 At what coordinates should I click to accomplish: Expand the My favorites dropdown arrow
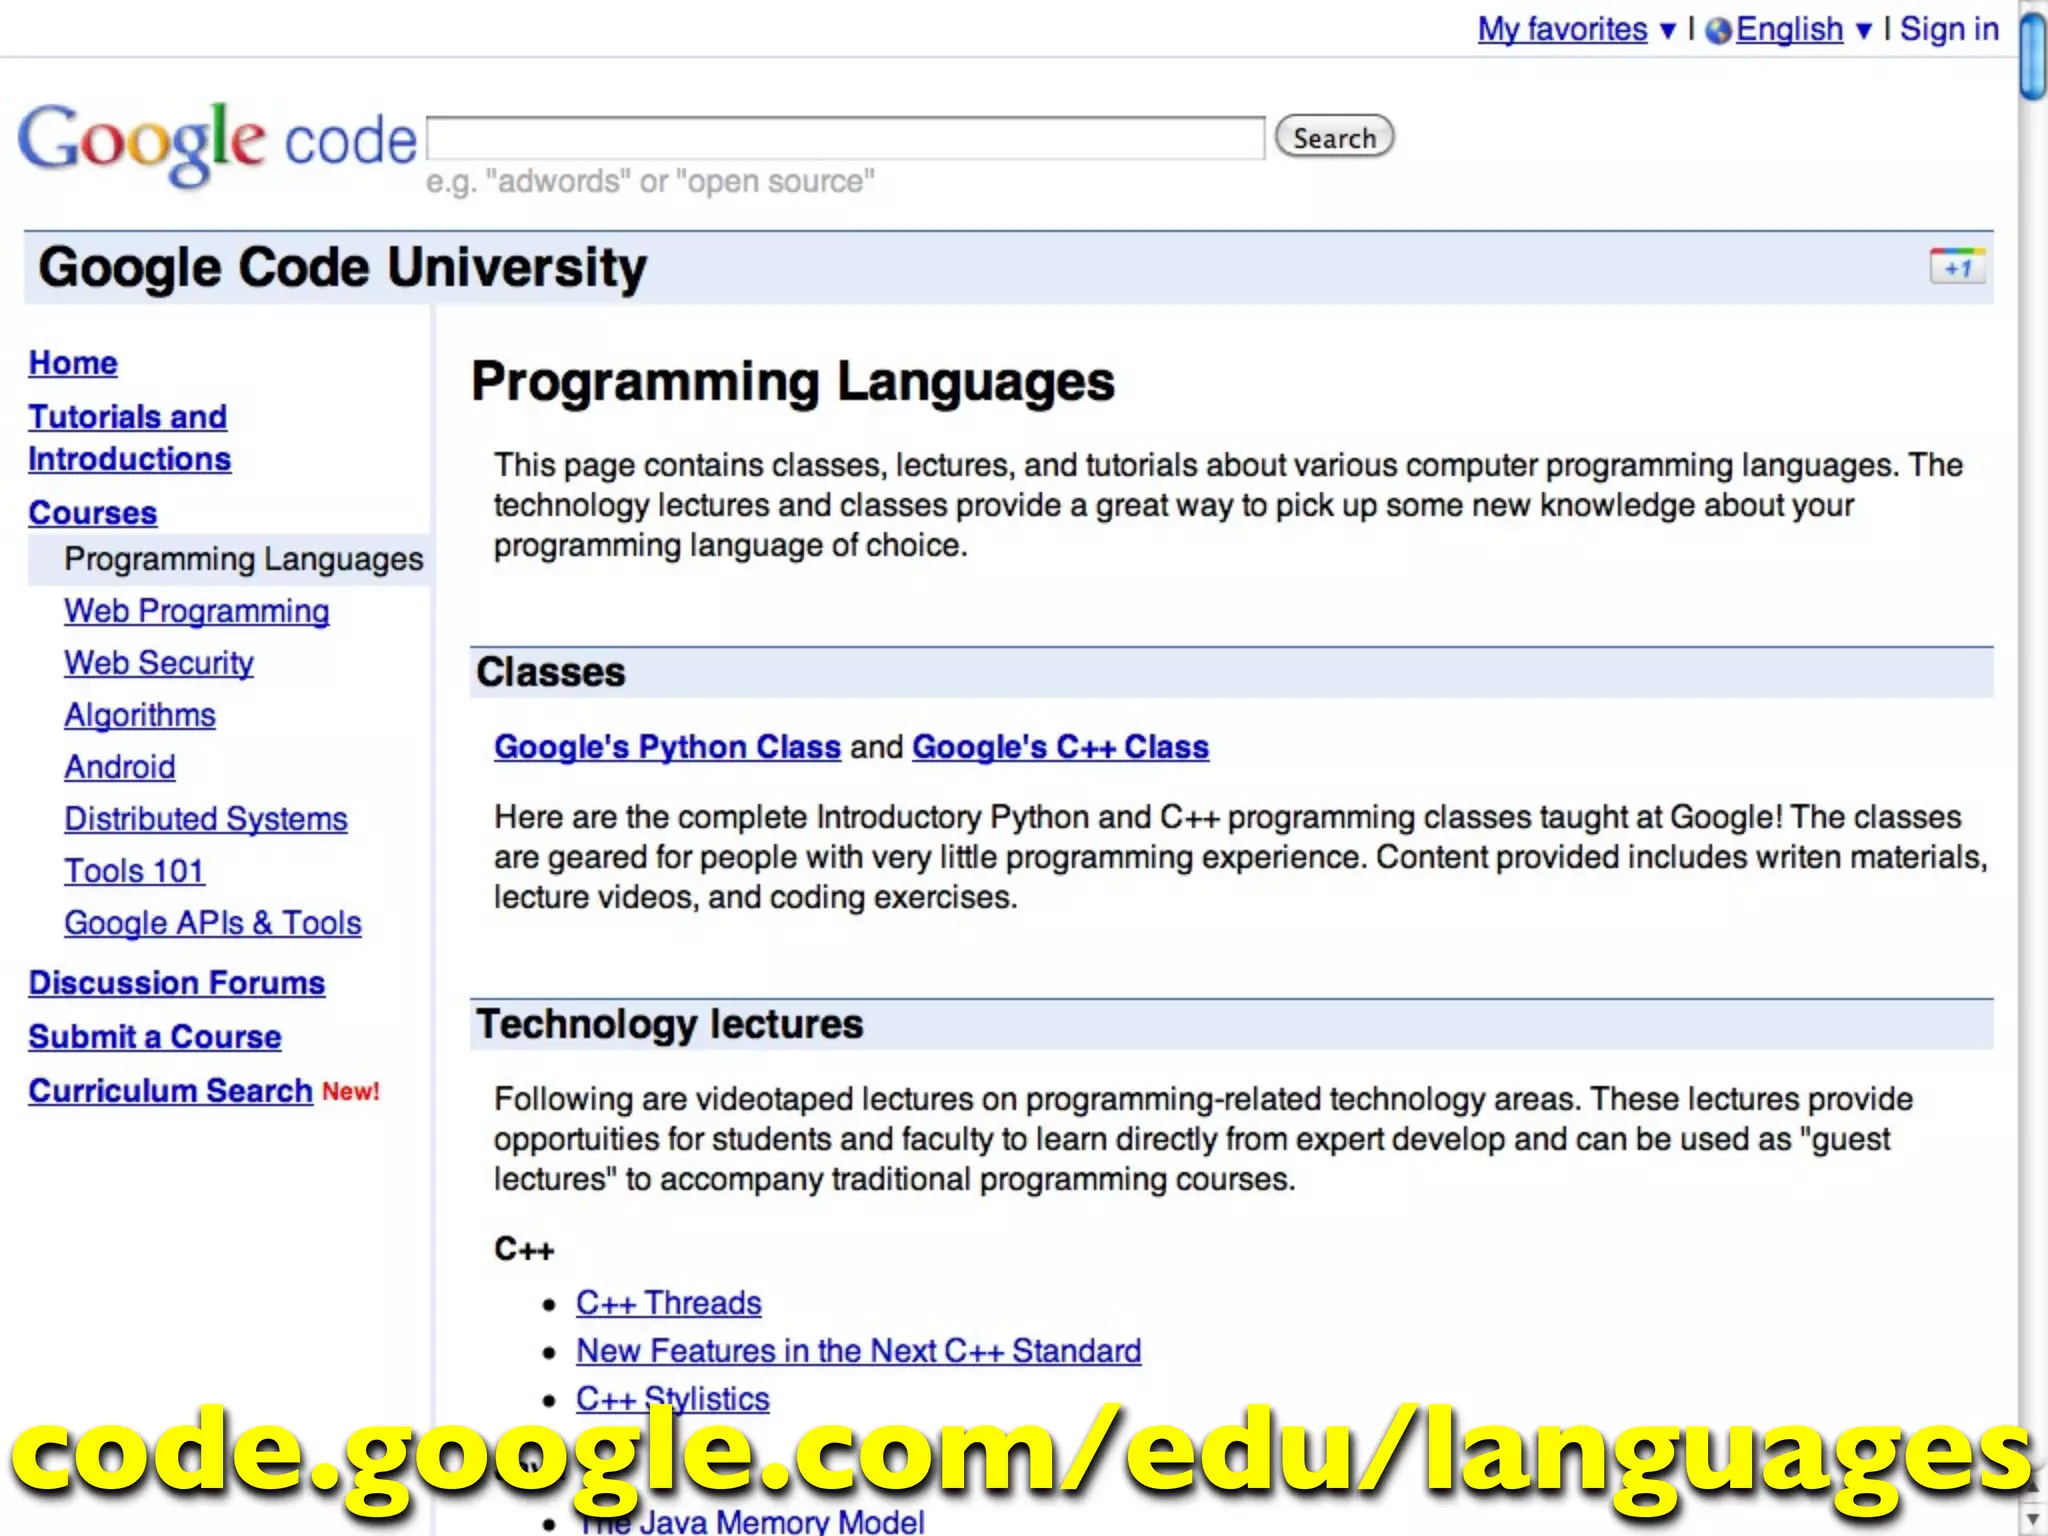[x=1667, y=31]
